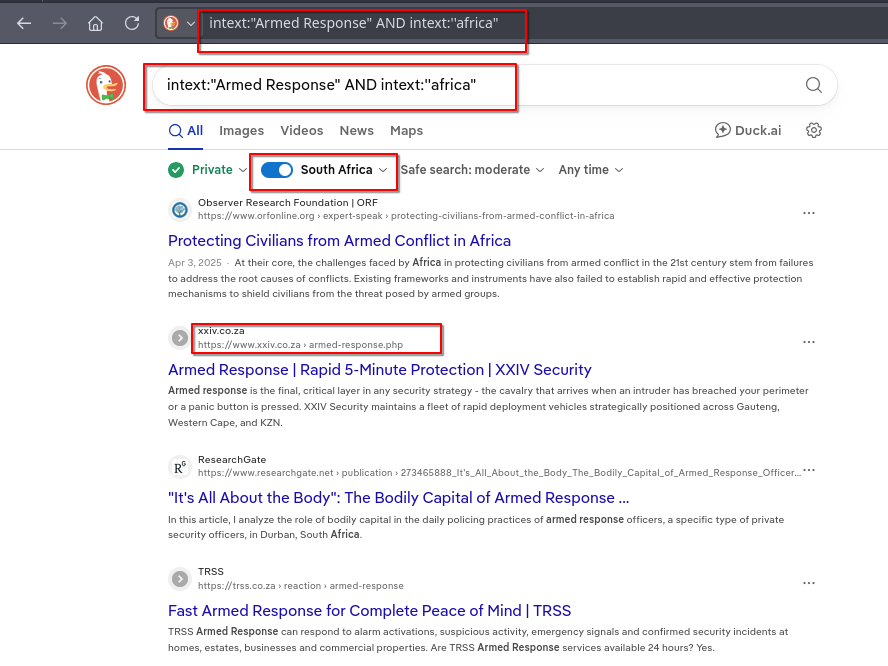Switch to the Maps tab
The image size is (888, 666).
(x=407, y=131)
